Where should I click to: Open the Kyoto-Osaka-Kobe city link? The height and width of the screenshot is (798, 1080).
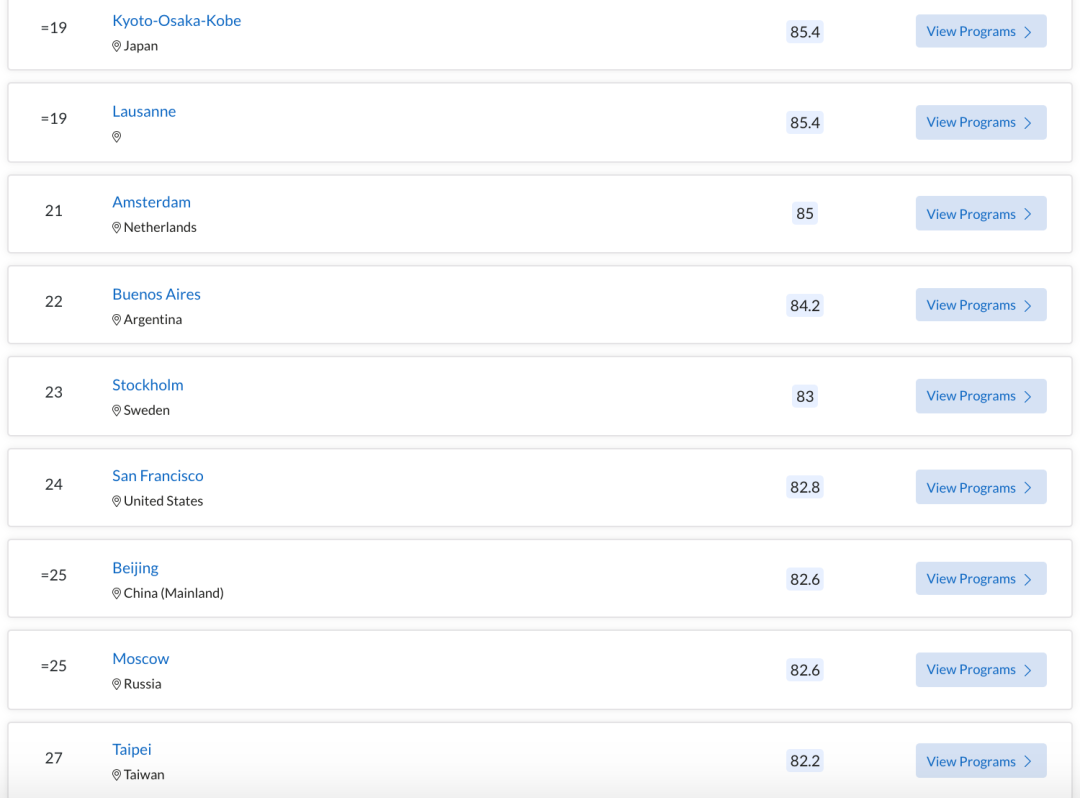[176, 21]
